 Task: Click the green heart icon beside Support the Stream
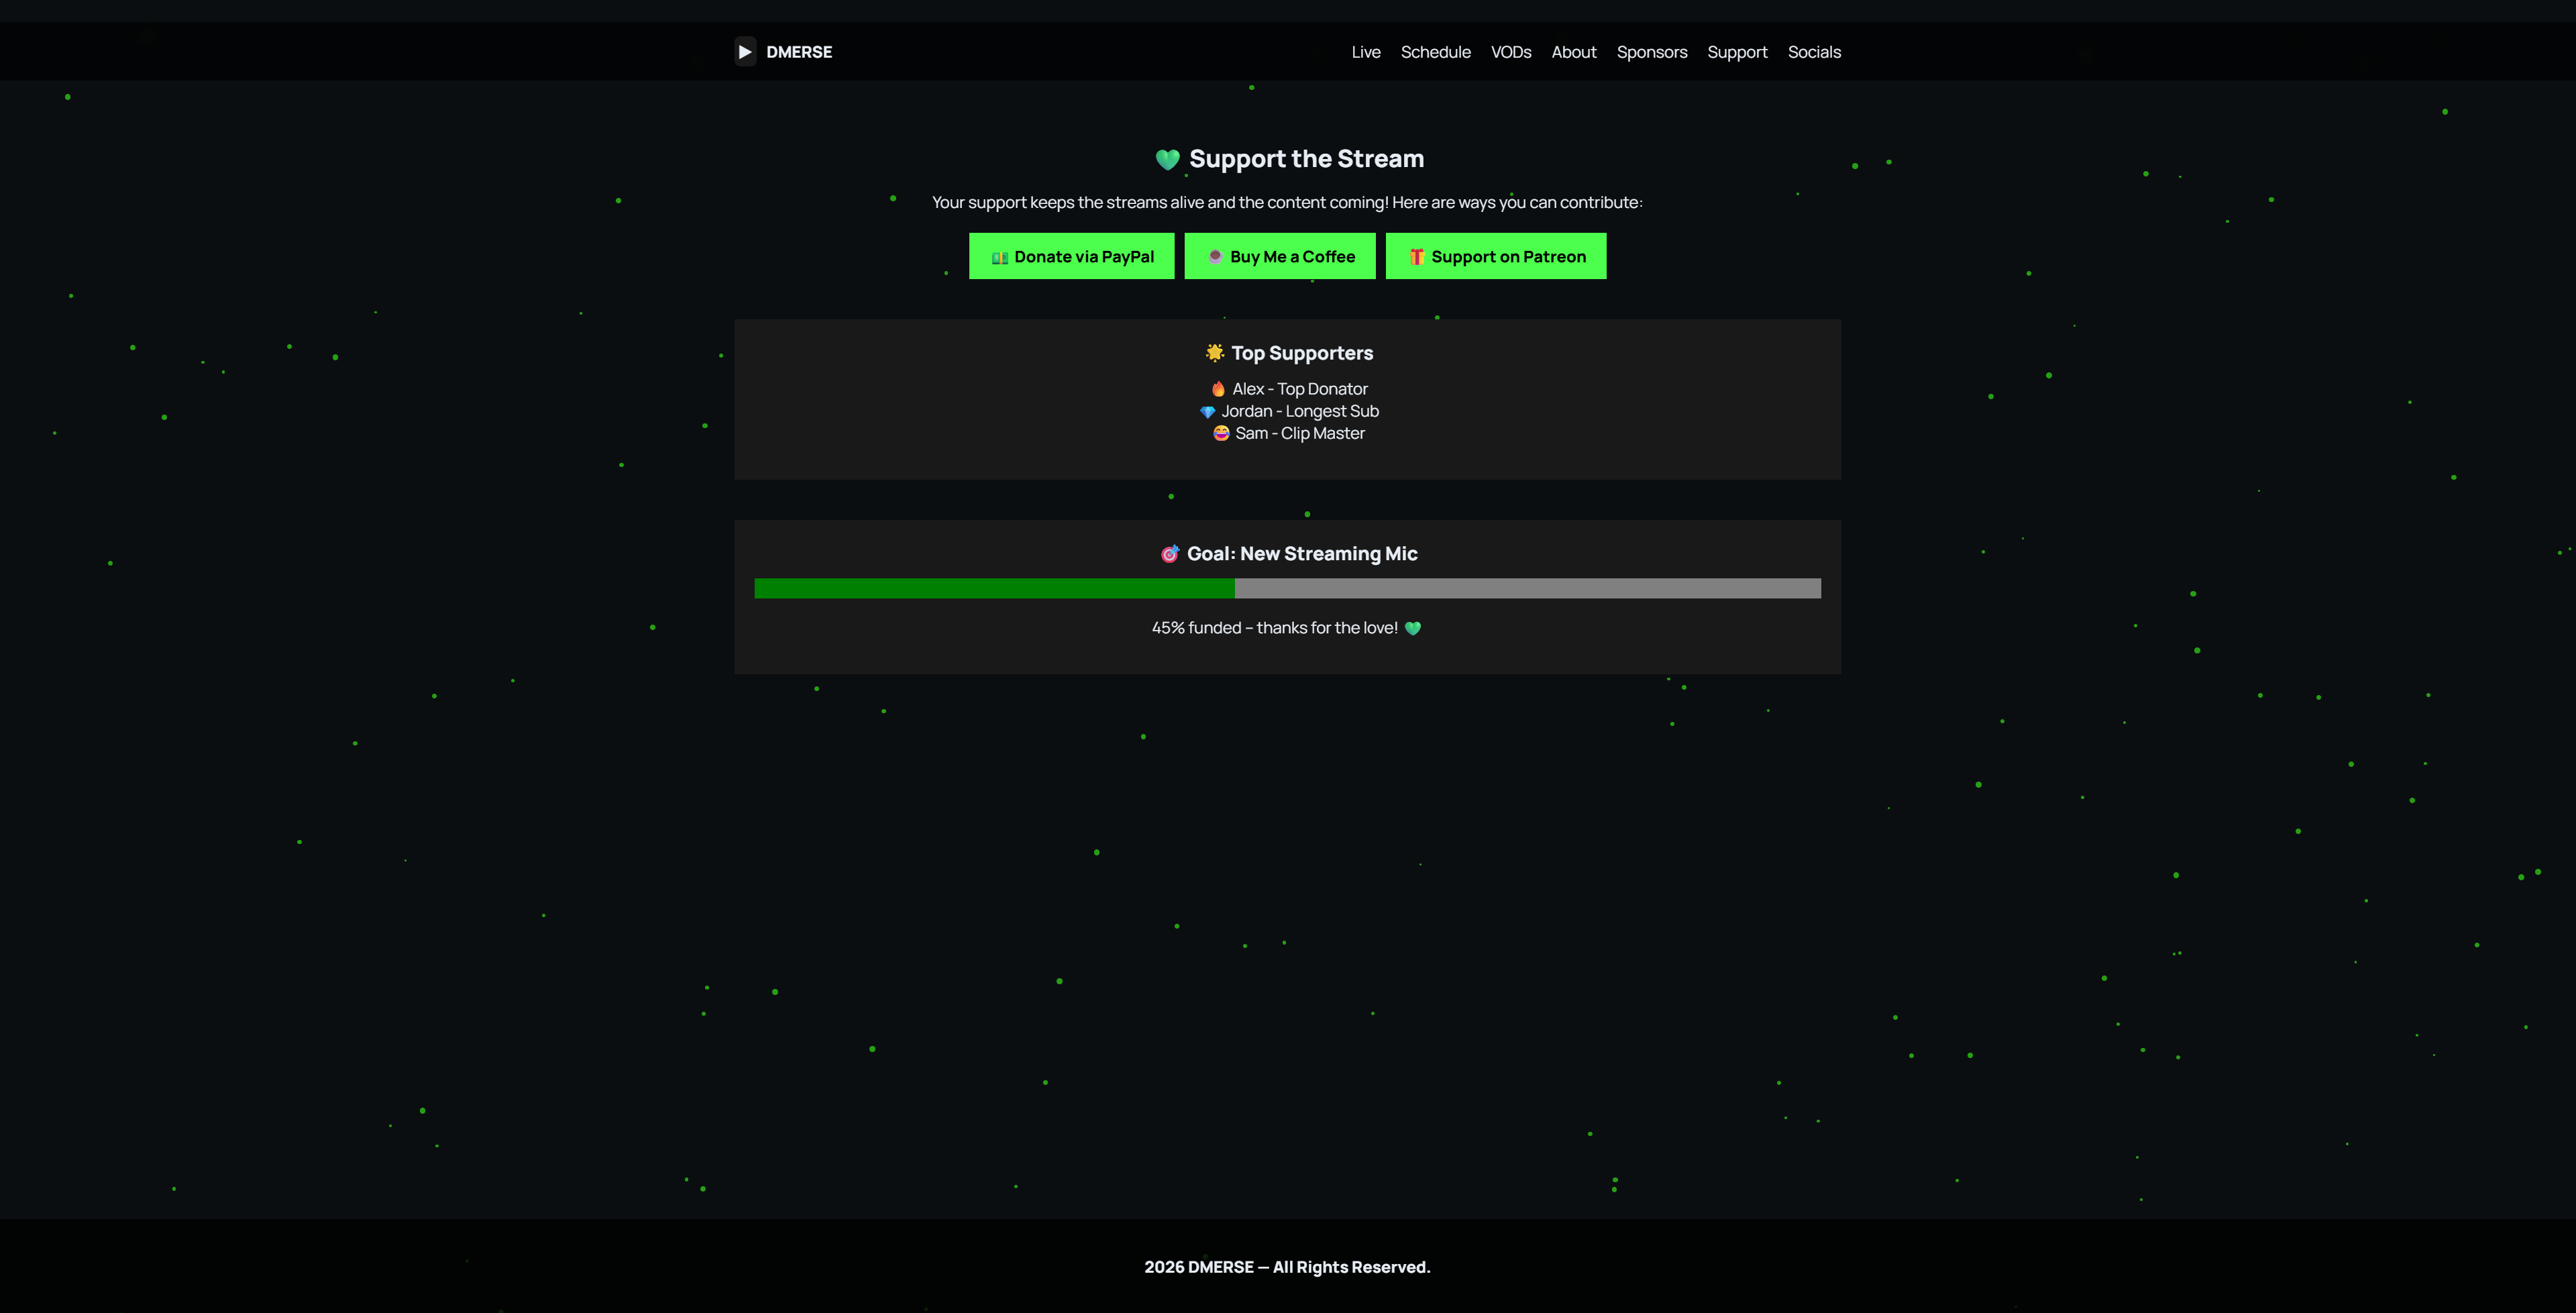point(1167,157)
